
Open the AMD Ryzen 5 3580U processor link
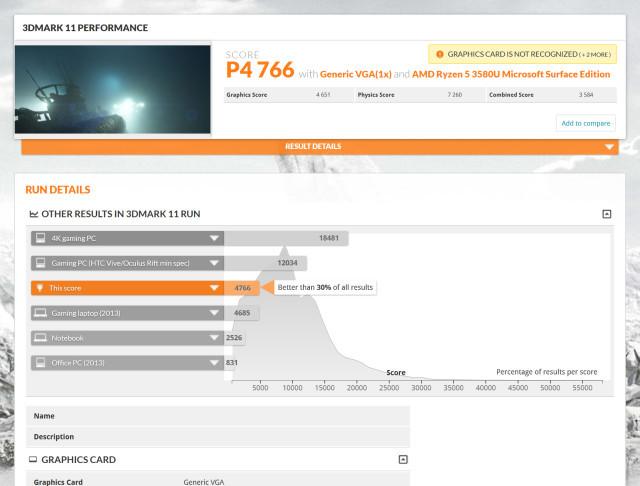click(512, 74)
